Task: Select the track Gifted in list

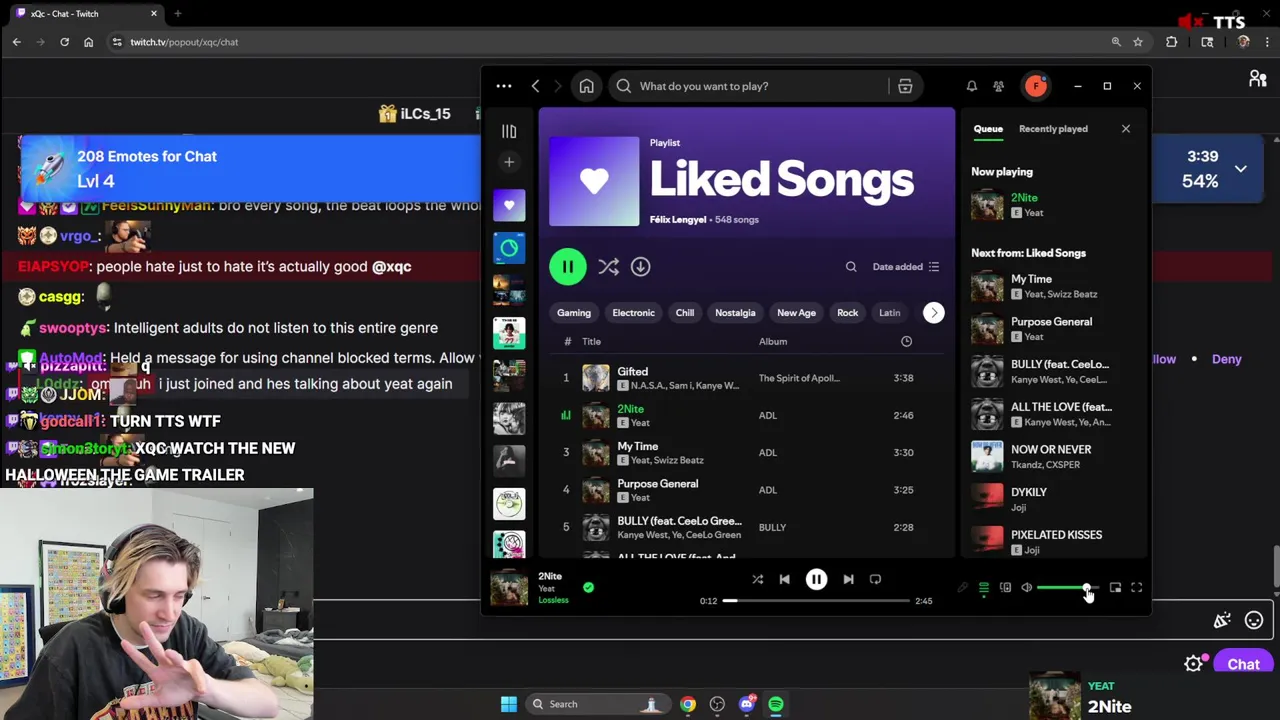Action: tap(745, 378)
